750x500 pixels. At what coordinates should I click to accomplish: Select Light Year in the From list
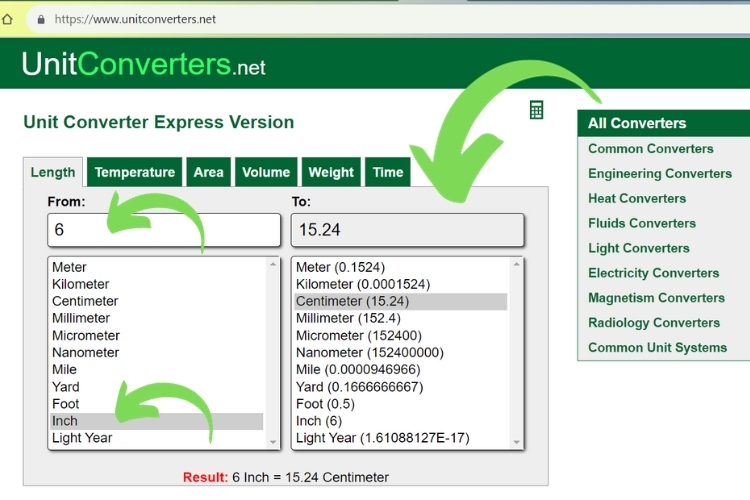coord(82,438)
